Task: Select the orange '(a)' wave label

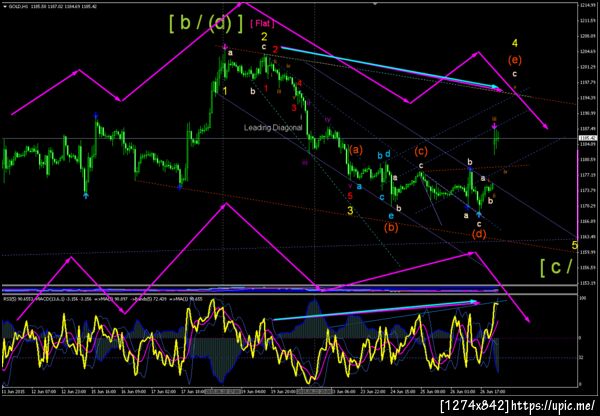Action: (355, 150)
